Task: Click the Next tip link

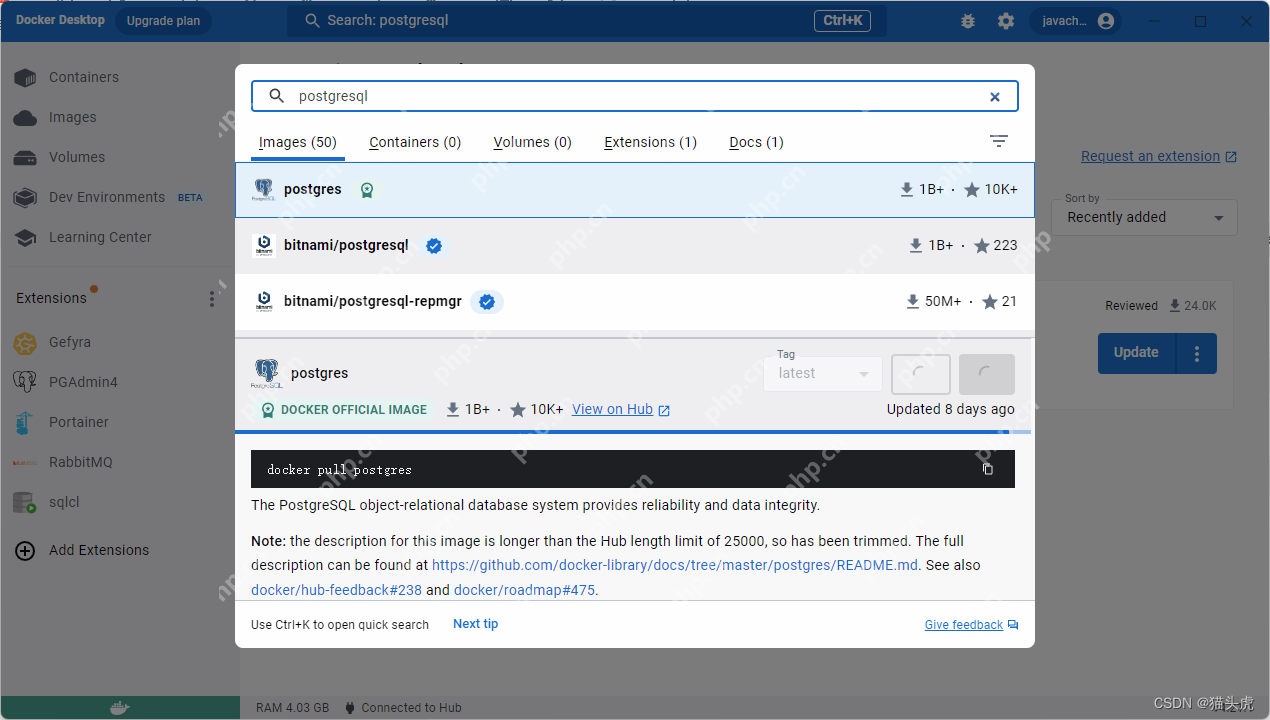Action: coord(476,624)
